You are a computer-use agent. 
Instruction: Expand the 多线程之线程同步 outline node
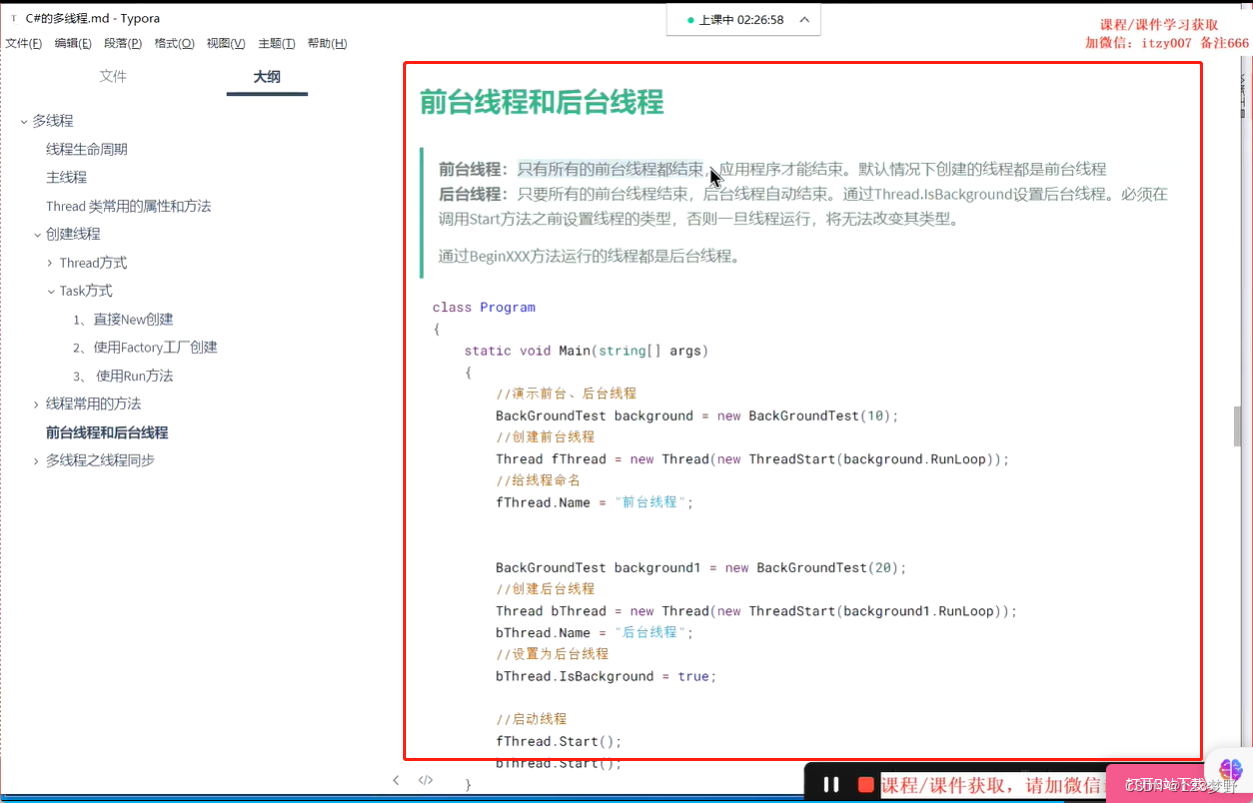pyautogui.click(x=37, y=461)
